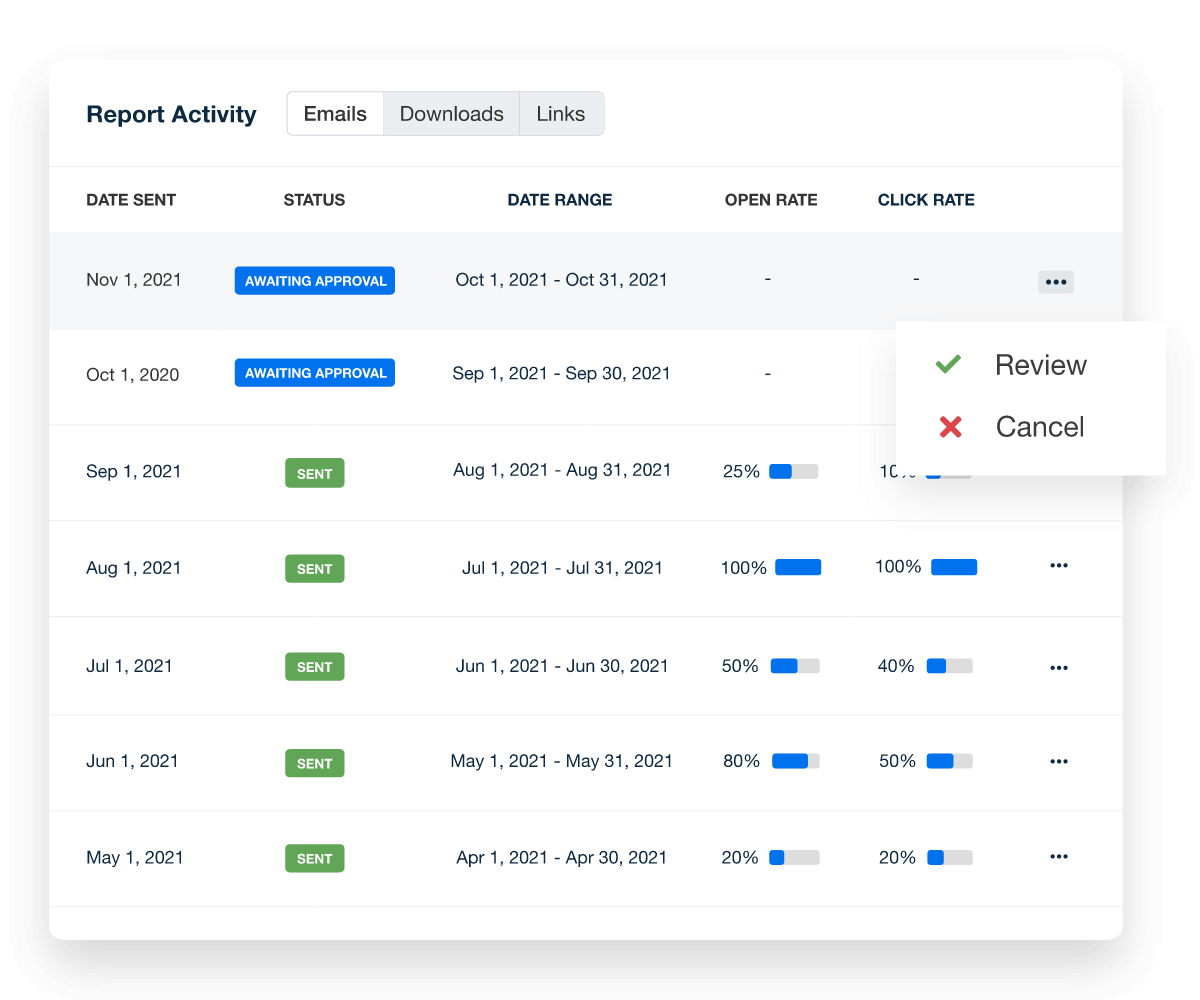
Task: Sort by the Date Sent column header
Action: pyautogui.click(x=131, y=199)
